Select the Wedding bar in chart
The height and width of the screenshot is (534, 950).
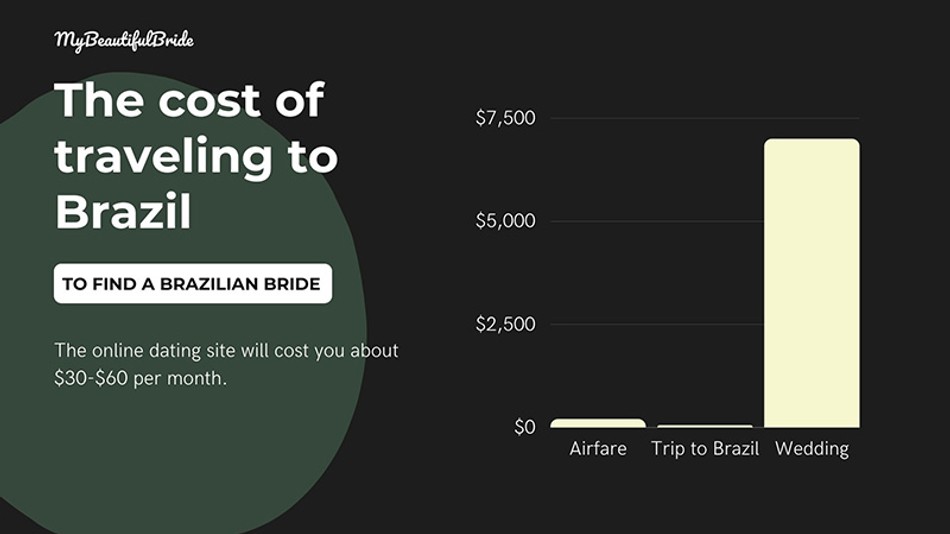811,283
